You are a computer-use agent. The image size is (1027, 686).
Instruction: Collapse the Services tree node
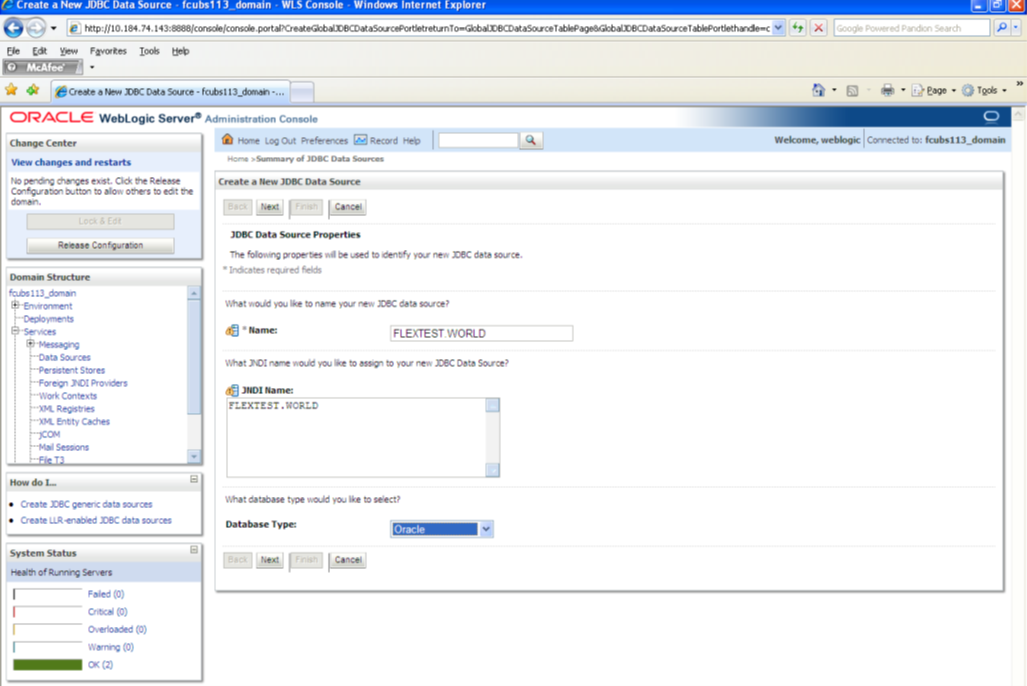[15, 331]
